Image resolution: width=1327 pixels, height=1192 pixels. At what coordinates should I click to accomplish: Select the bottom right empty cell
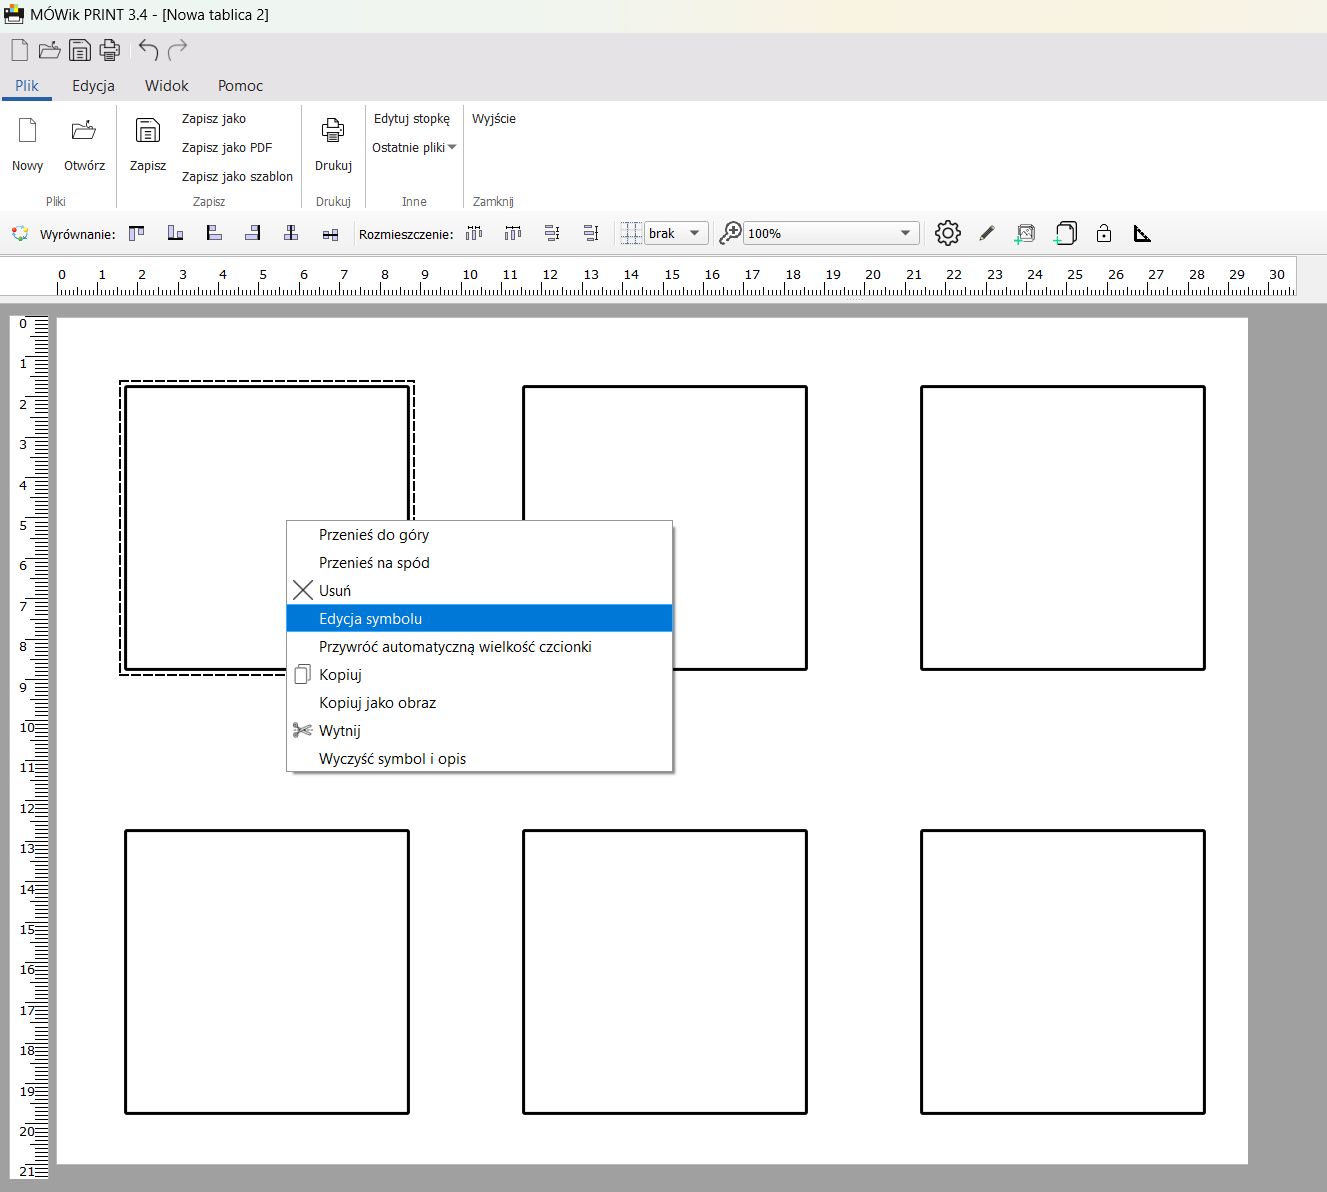pos(1063,972)
